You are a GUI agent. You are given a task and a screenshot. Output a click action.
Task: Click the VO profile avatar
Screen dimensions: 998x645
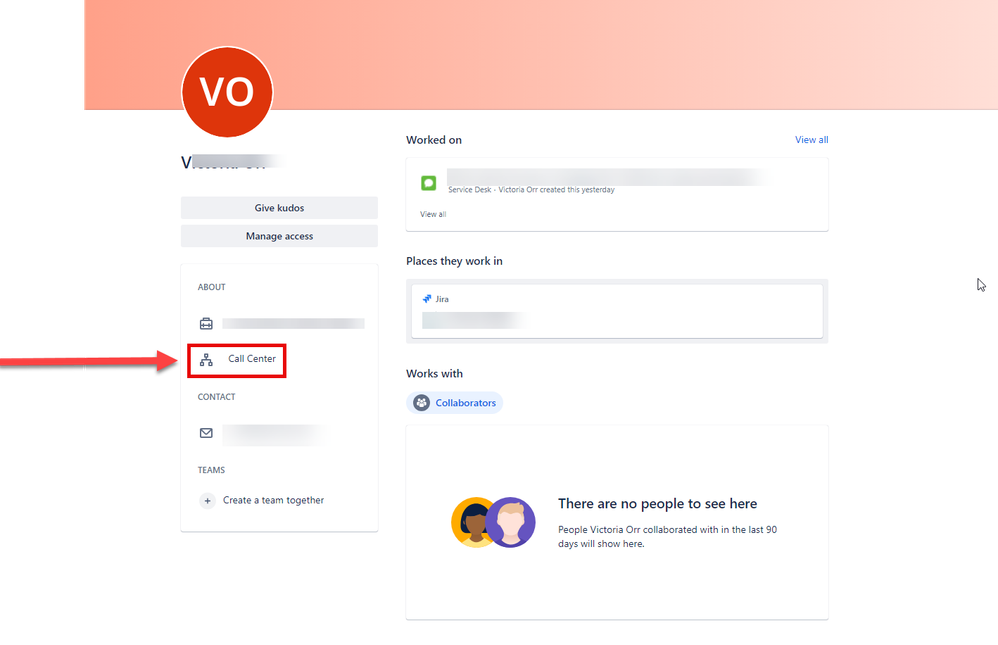point(227,92)
